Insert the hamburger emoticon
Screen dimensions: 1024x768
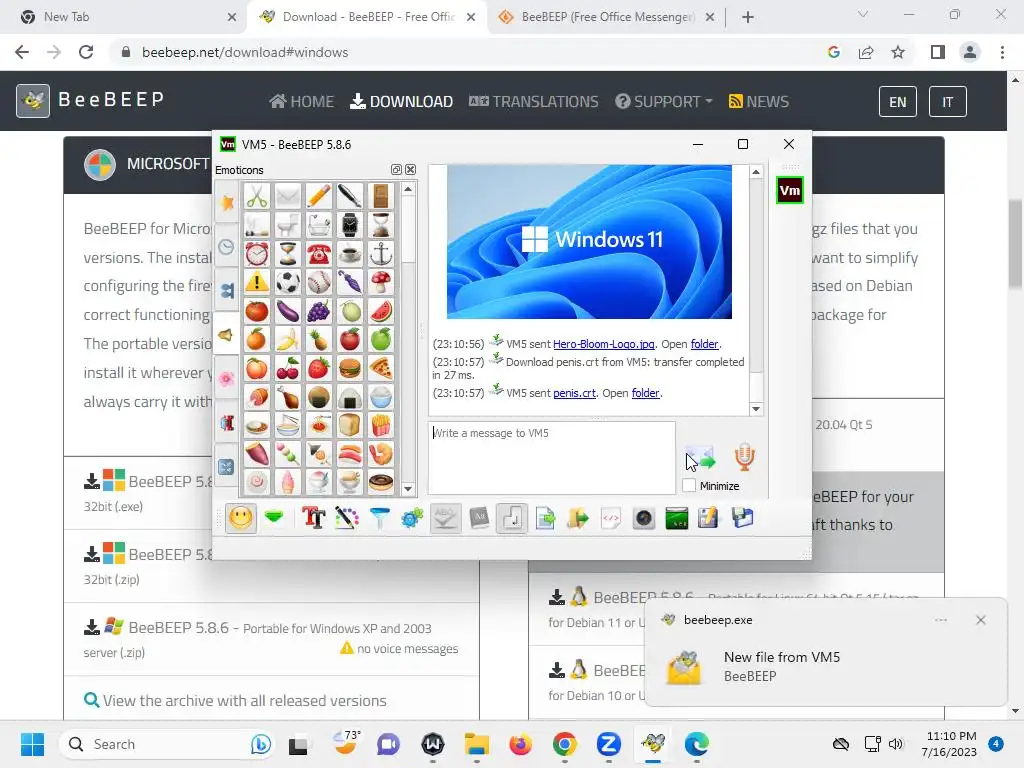350,368
